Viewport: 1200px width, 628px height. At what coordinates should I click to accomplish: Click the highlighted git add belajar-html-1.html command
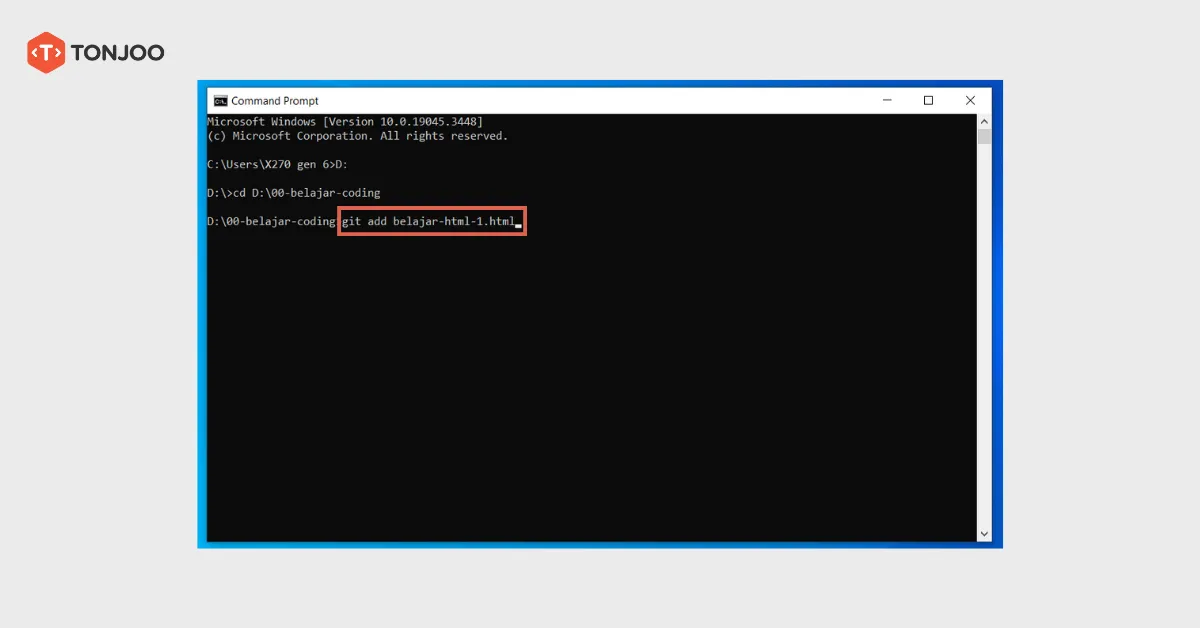point(428,221)
